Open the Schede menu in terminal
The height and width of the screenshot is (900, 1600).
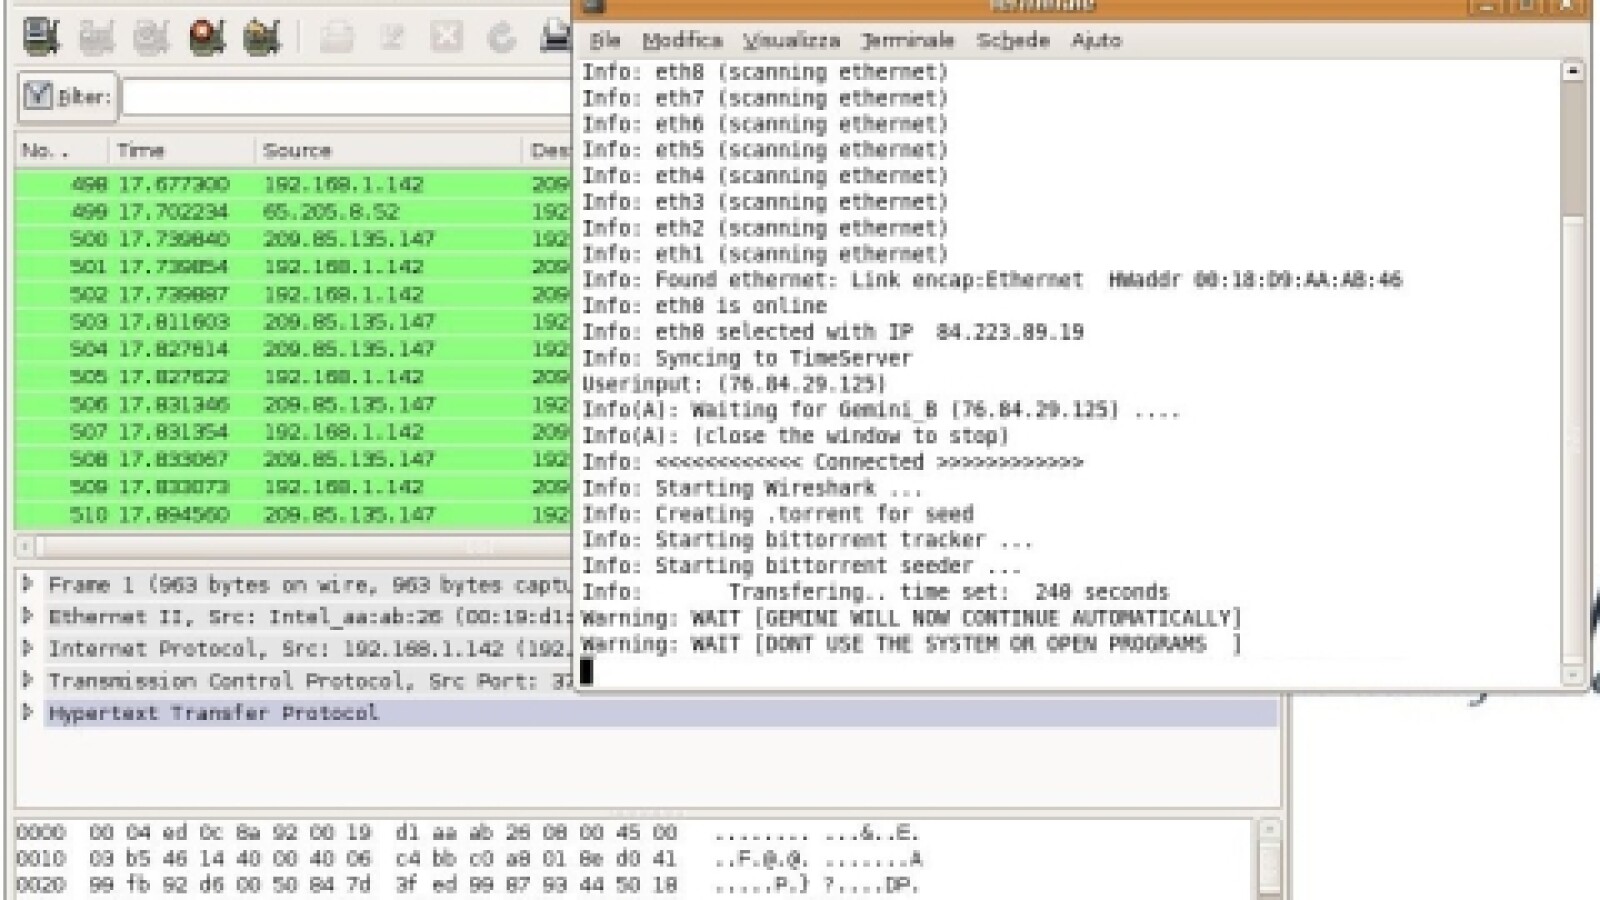1012,40
